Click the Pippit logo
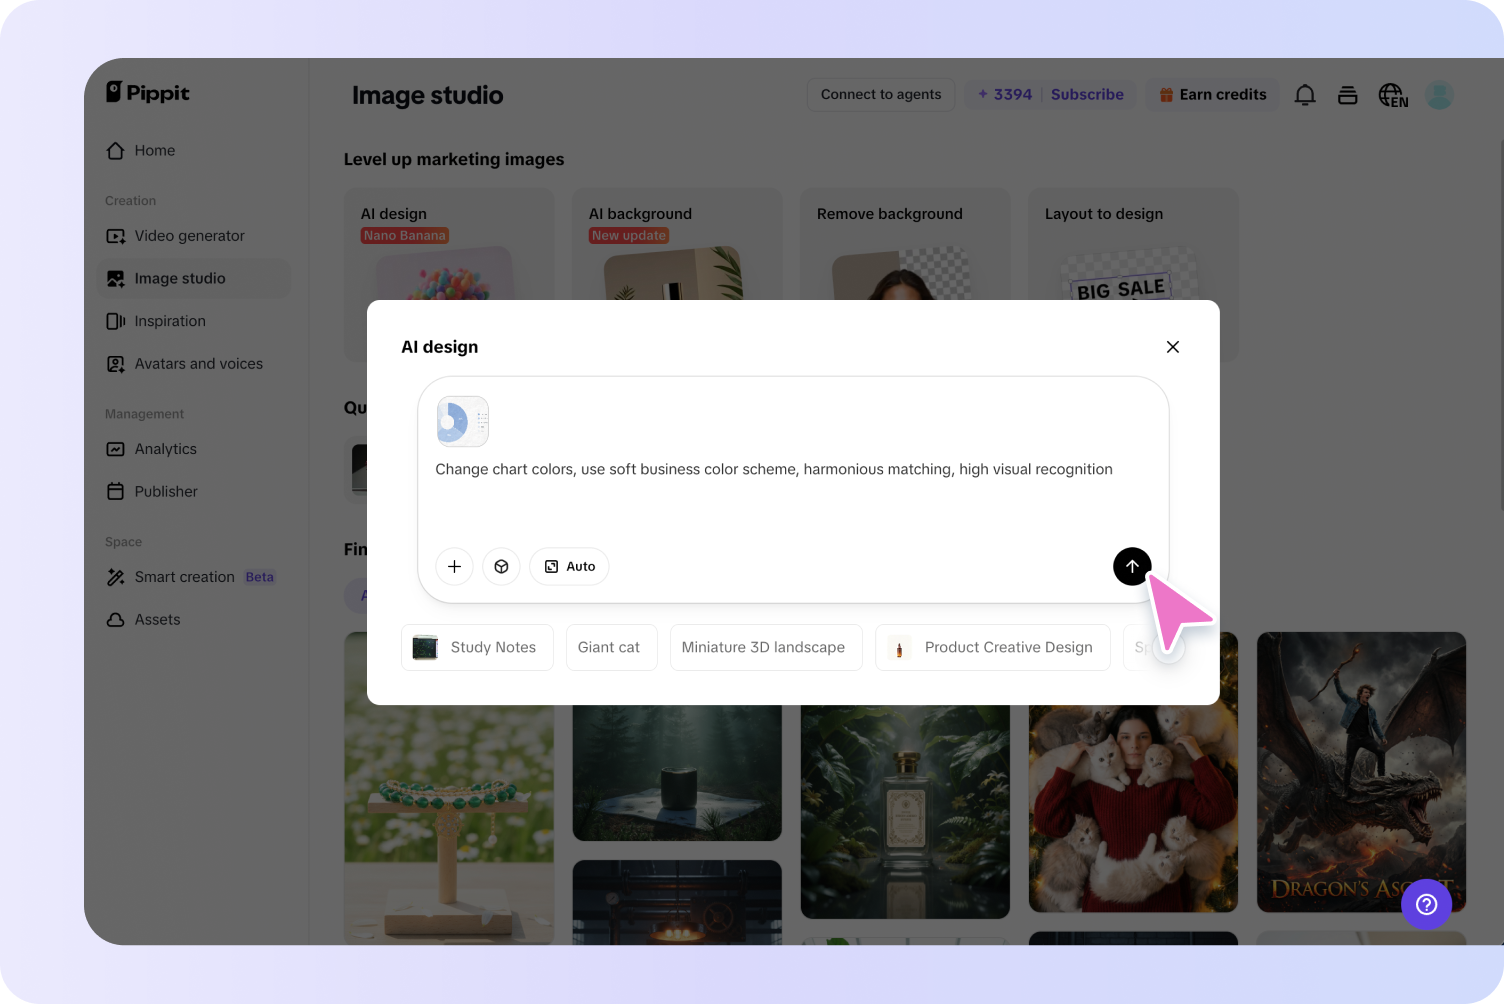This screenshot has height=1004, width=1504. tap(148, 93)
